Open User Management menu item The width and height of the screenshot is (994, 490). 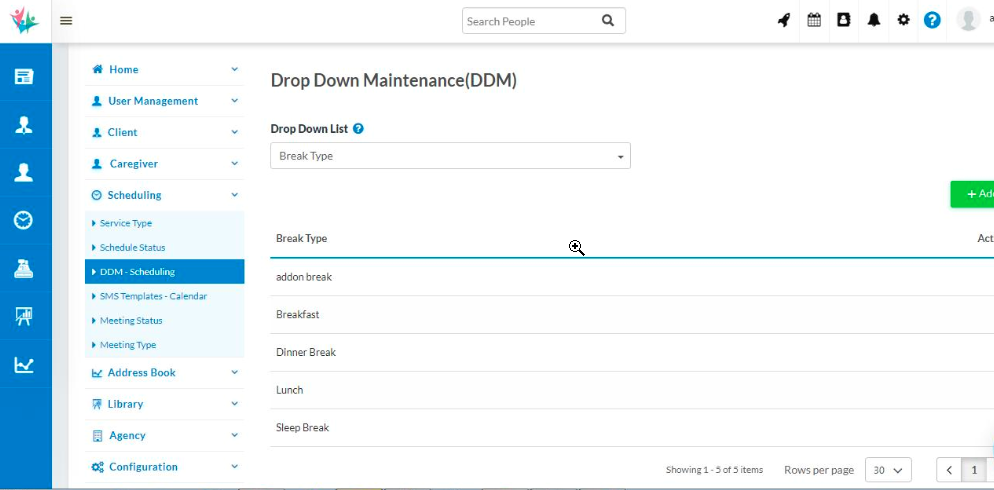click(153, 101)
